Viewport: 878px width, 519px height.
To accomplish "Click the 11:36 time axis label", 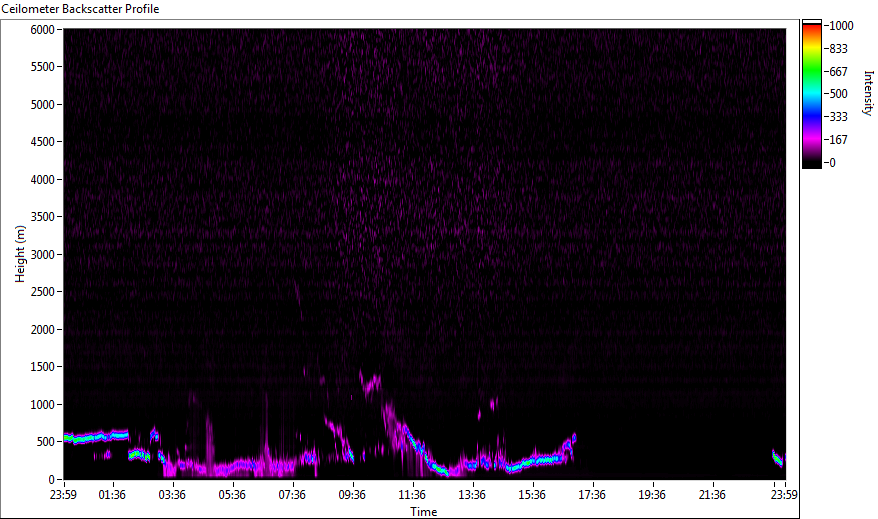I will tap(412, 495).
